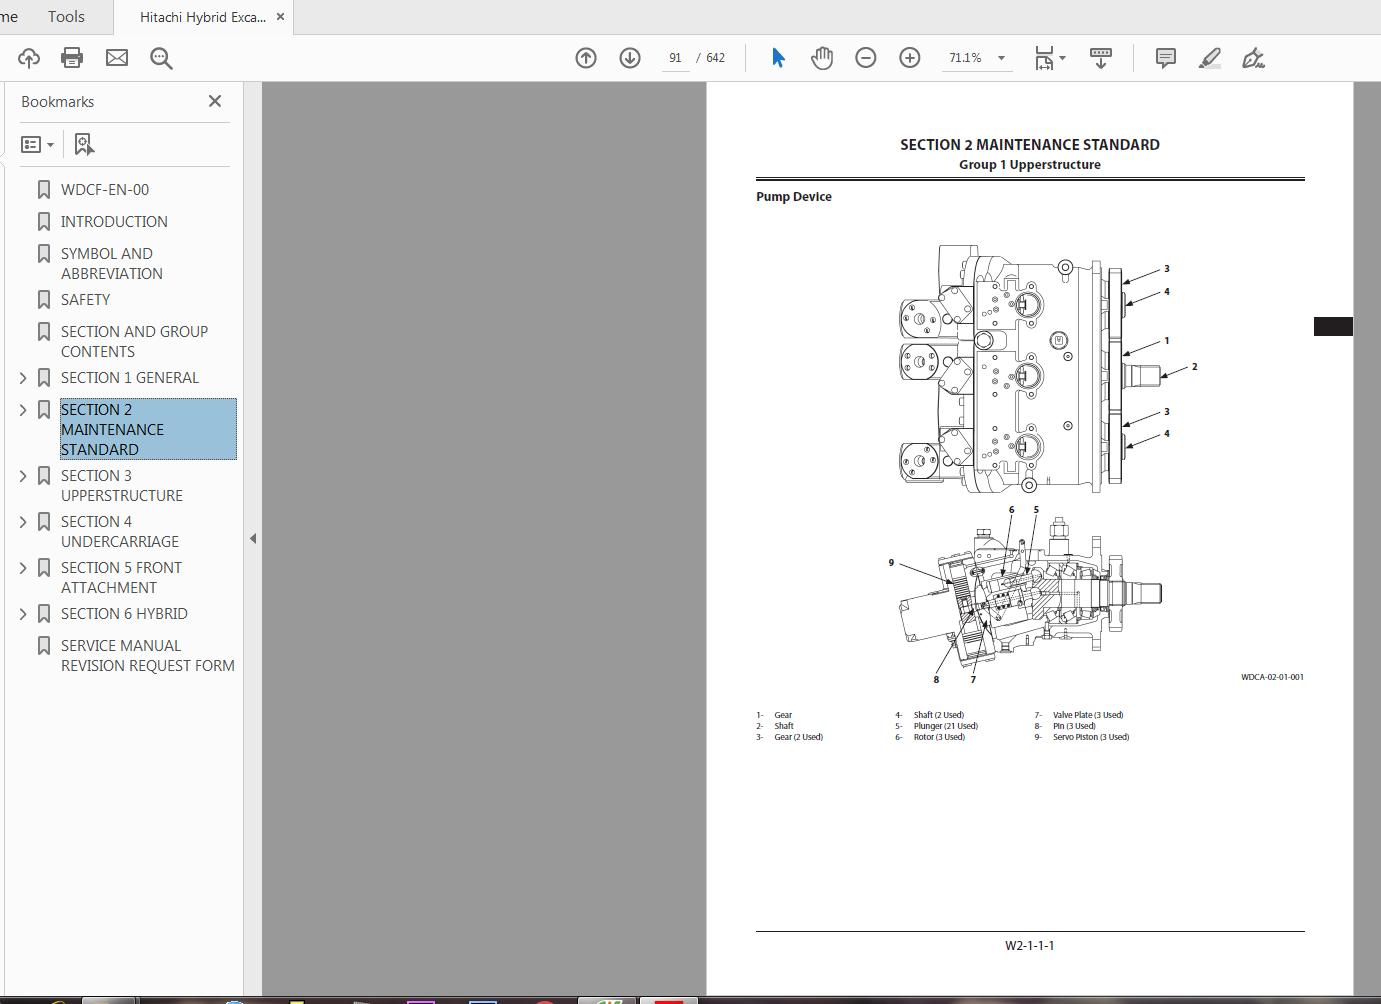Collapse the navigation pane with side arrow

(x=254, y=538)
